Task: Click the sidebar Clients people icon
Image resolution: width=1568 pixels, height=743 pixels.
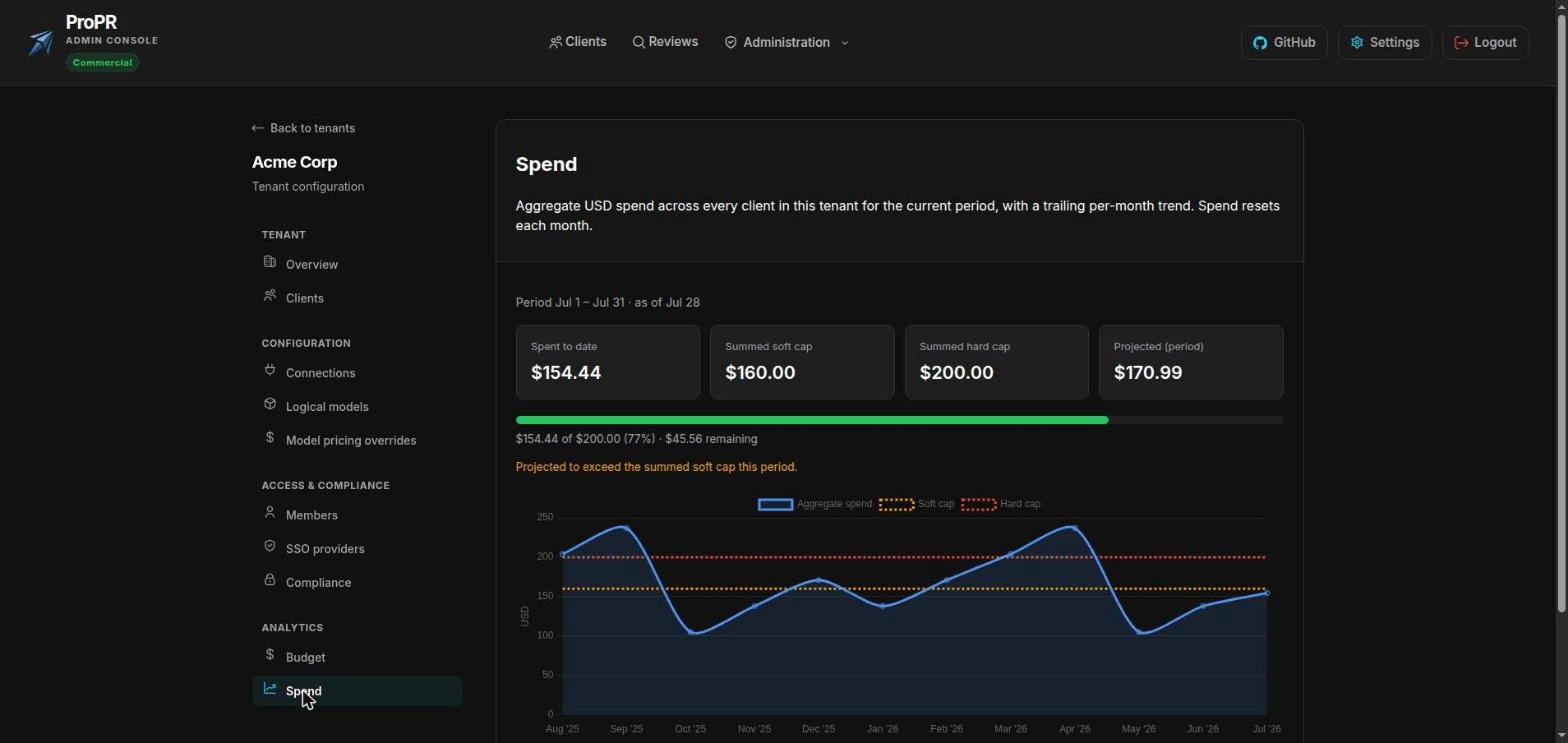Action: coord(270,295)
